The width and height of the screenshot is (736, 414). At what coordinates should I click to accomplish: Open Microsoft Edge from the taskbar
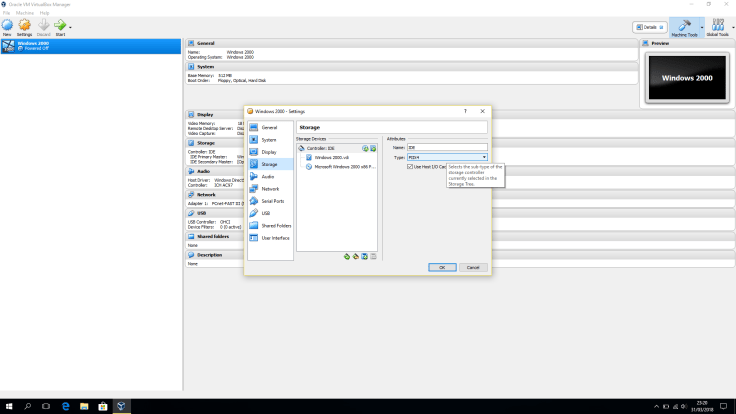pyautogui.click(x=65, y=406)
